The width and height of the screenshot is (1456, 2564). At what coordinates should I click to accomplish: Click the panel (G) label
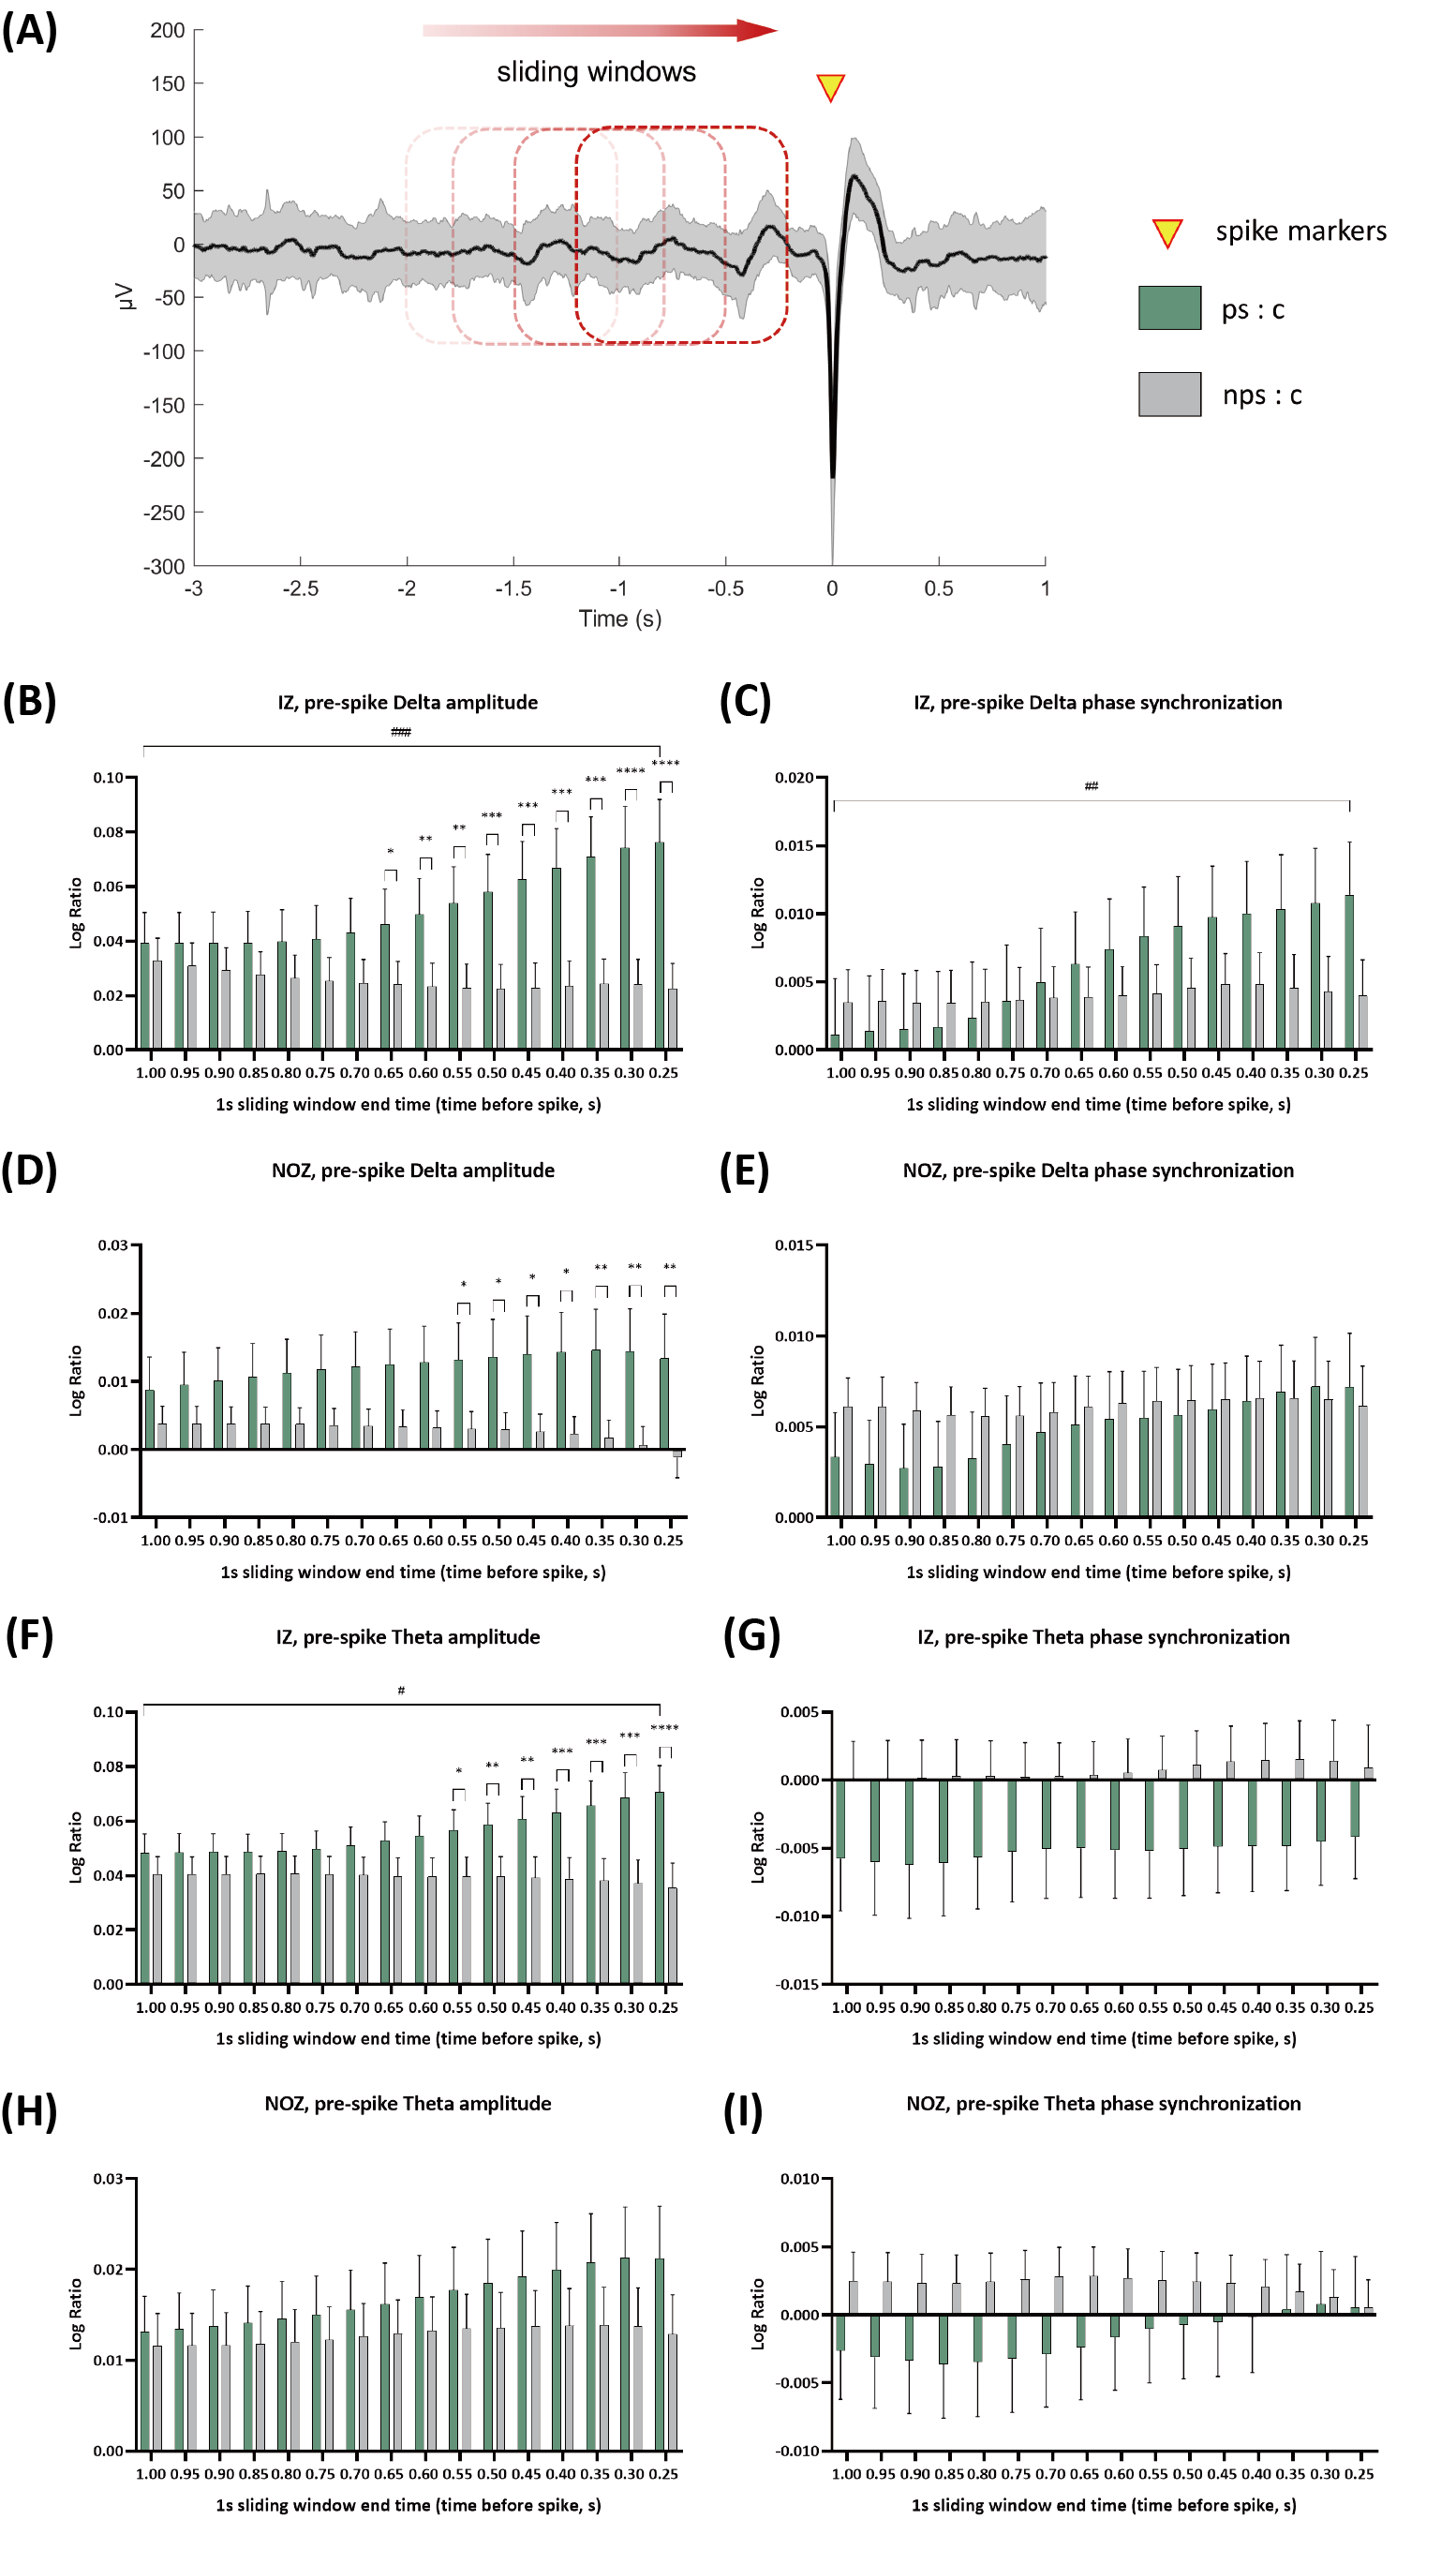tap(751, 1636)
